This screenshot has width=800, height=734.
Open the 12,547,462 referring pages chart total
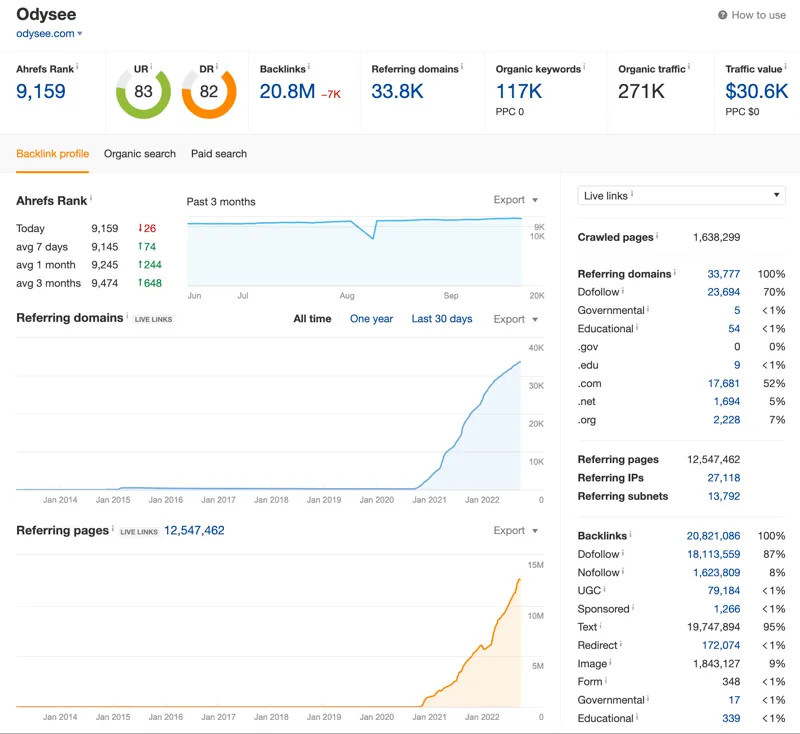point(194,530)
